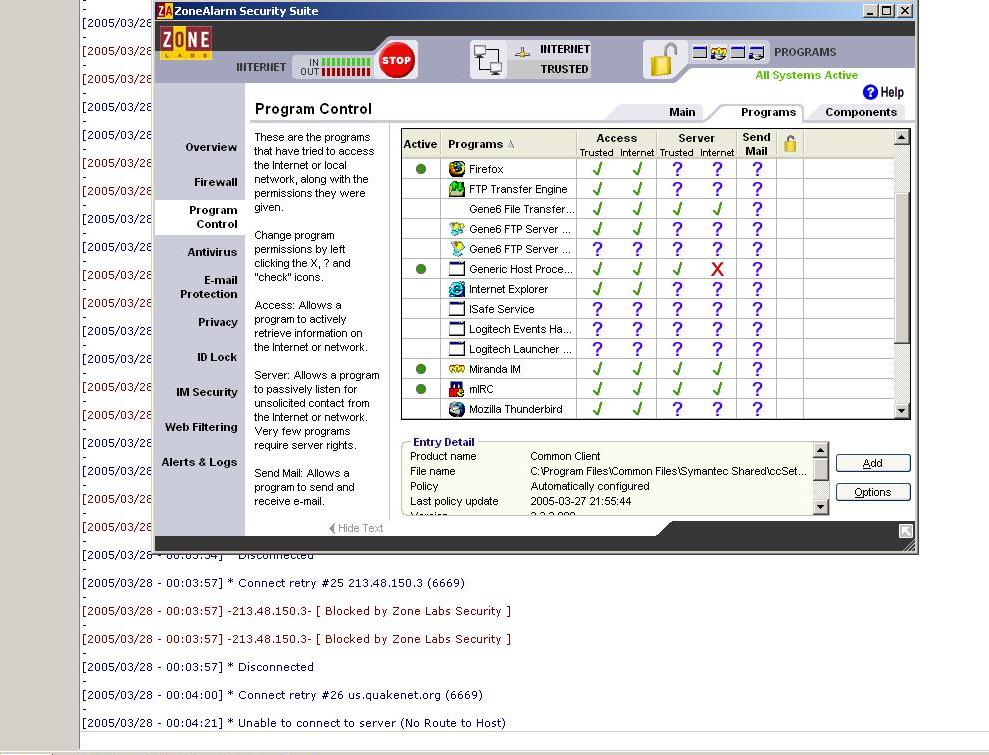Toggle Mozilla Thunderbird Server Trusted permission

[677, 409]
